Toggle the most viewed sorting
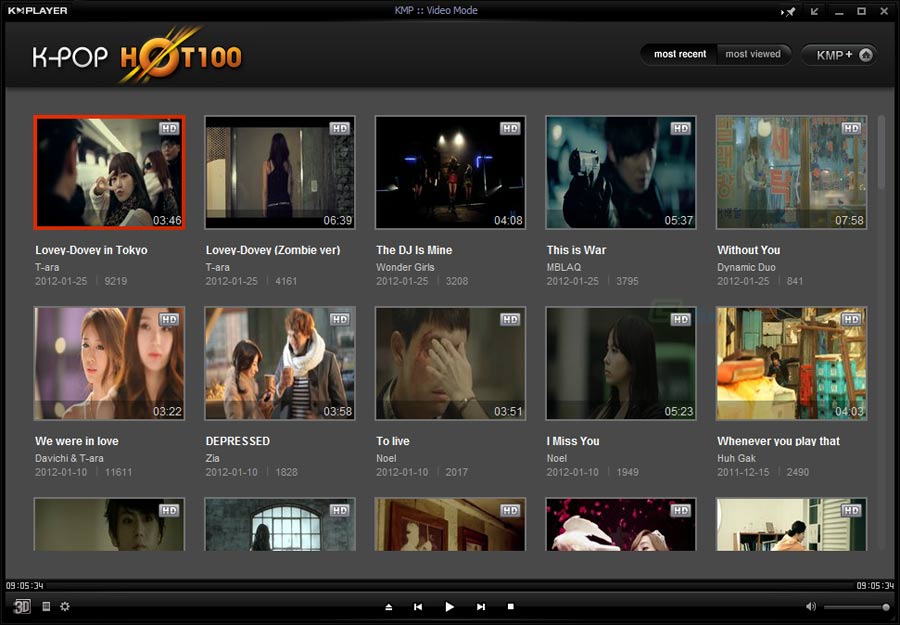 click(x=753, y=54)
